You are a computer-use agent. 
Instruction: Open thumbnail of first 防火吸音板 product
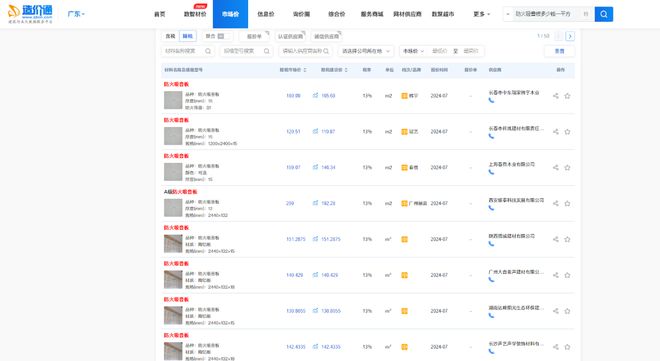tap(173, 100)
